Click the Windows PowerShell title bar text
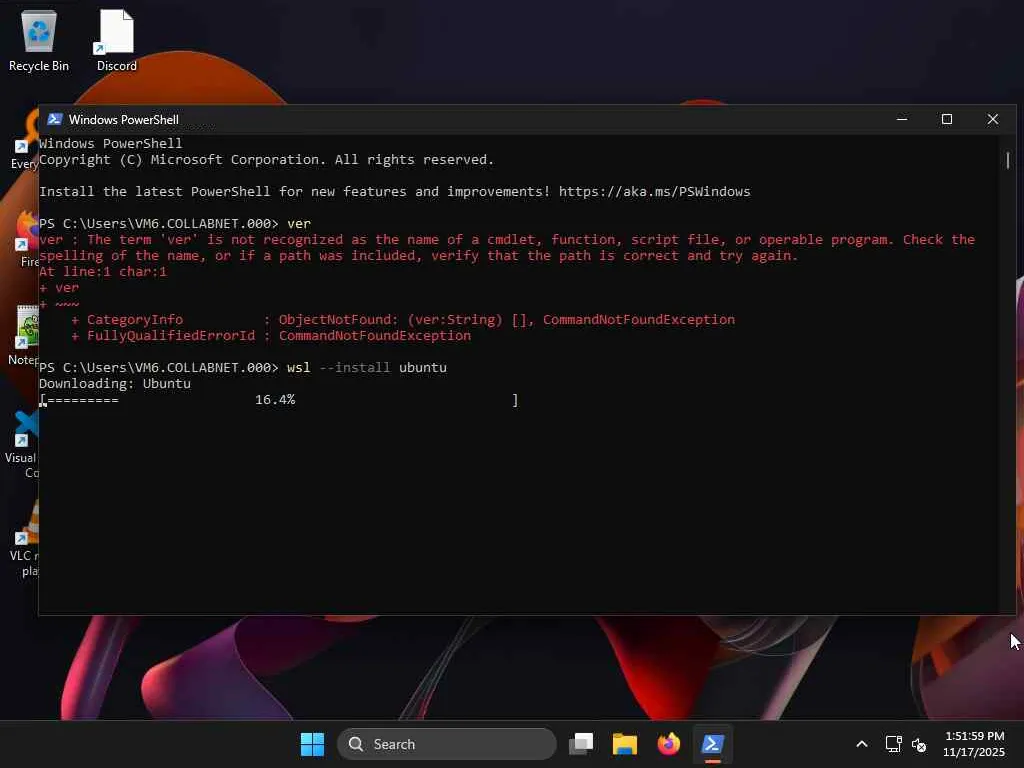Screen dimensions: 1024x768 [123, 120]
